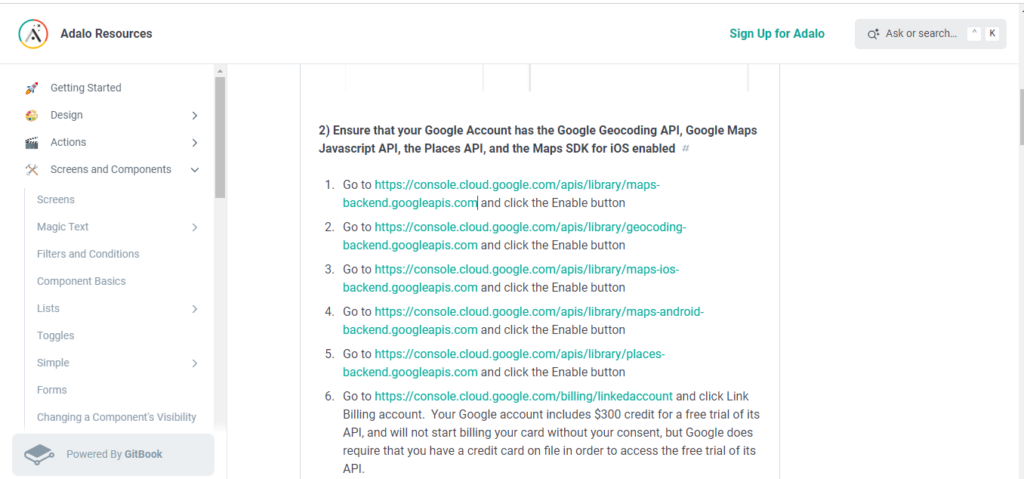Screen dimensions: 1024x479
Task: Open the Screens page
Action: coord(56,199)
